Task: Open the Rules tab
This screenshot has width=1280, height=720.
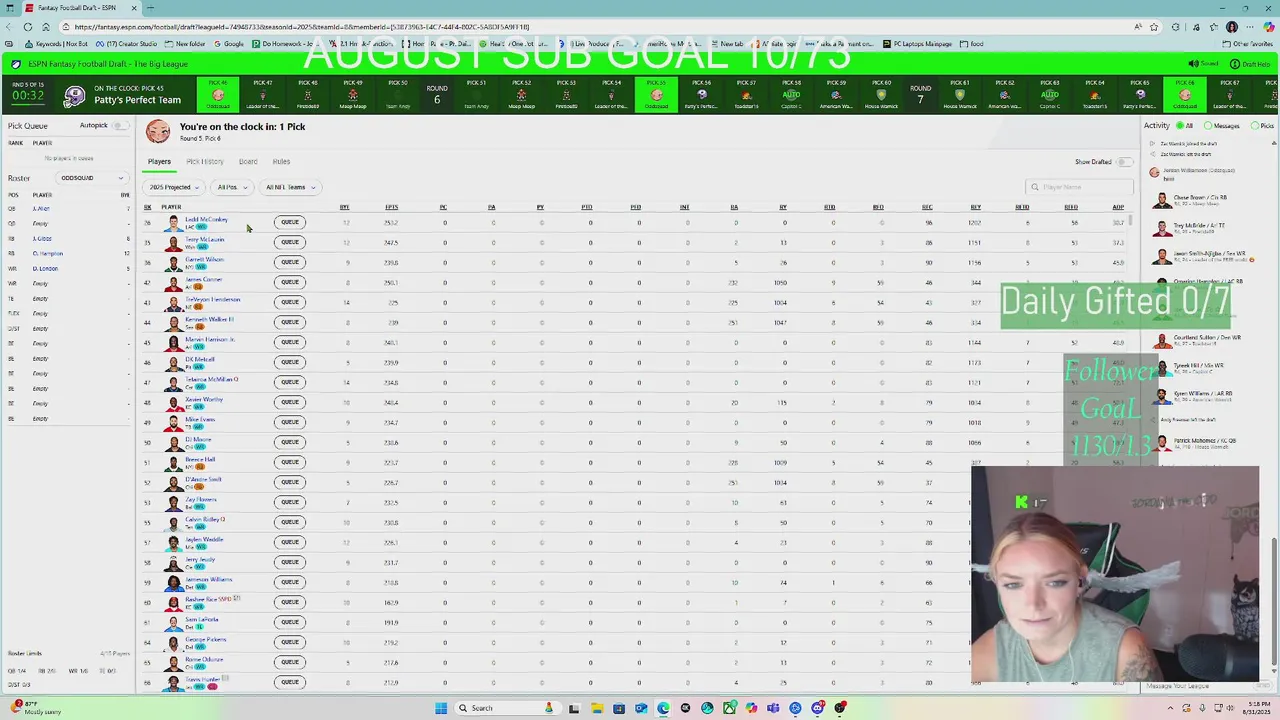Action: pos(281,161)
